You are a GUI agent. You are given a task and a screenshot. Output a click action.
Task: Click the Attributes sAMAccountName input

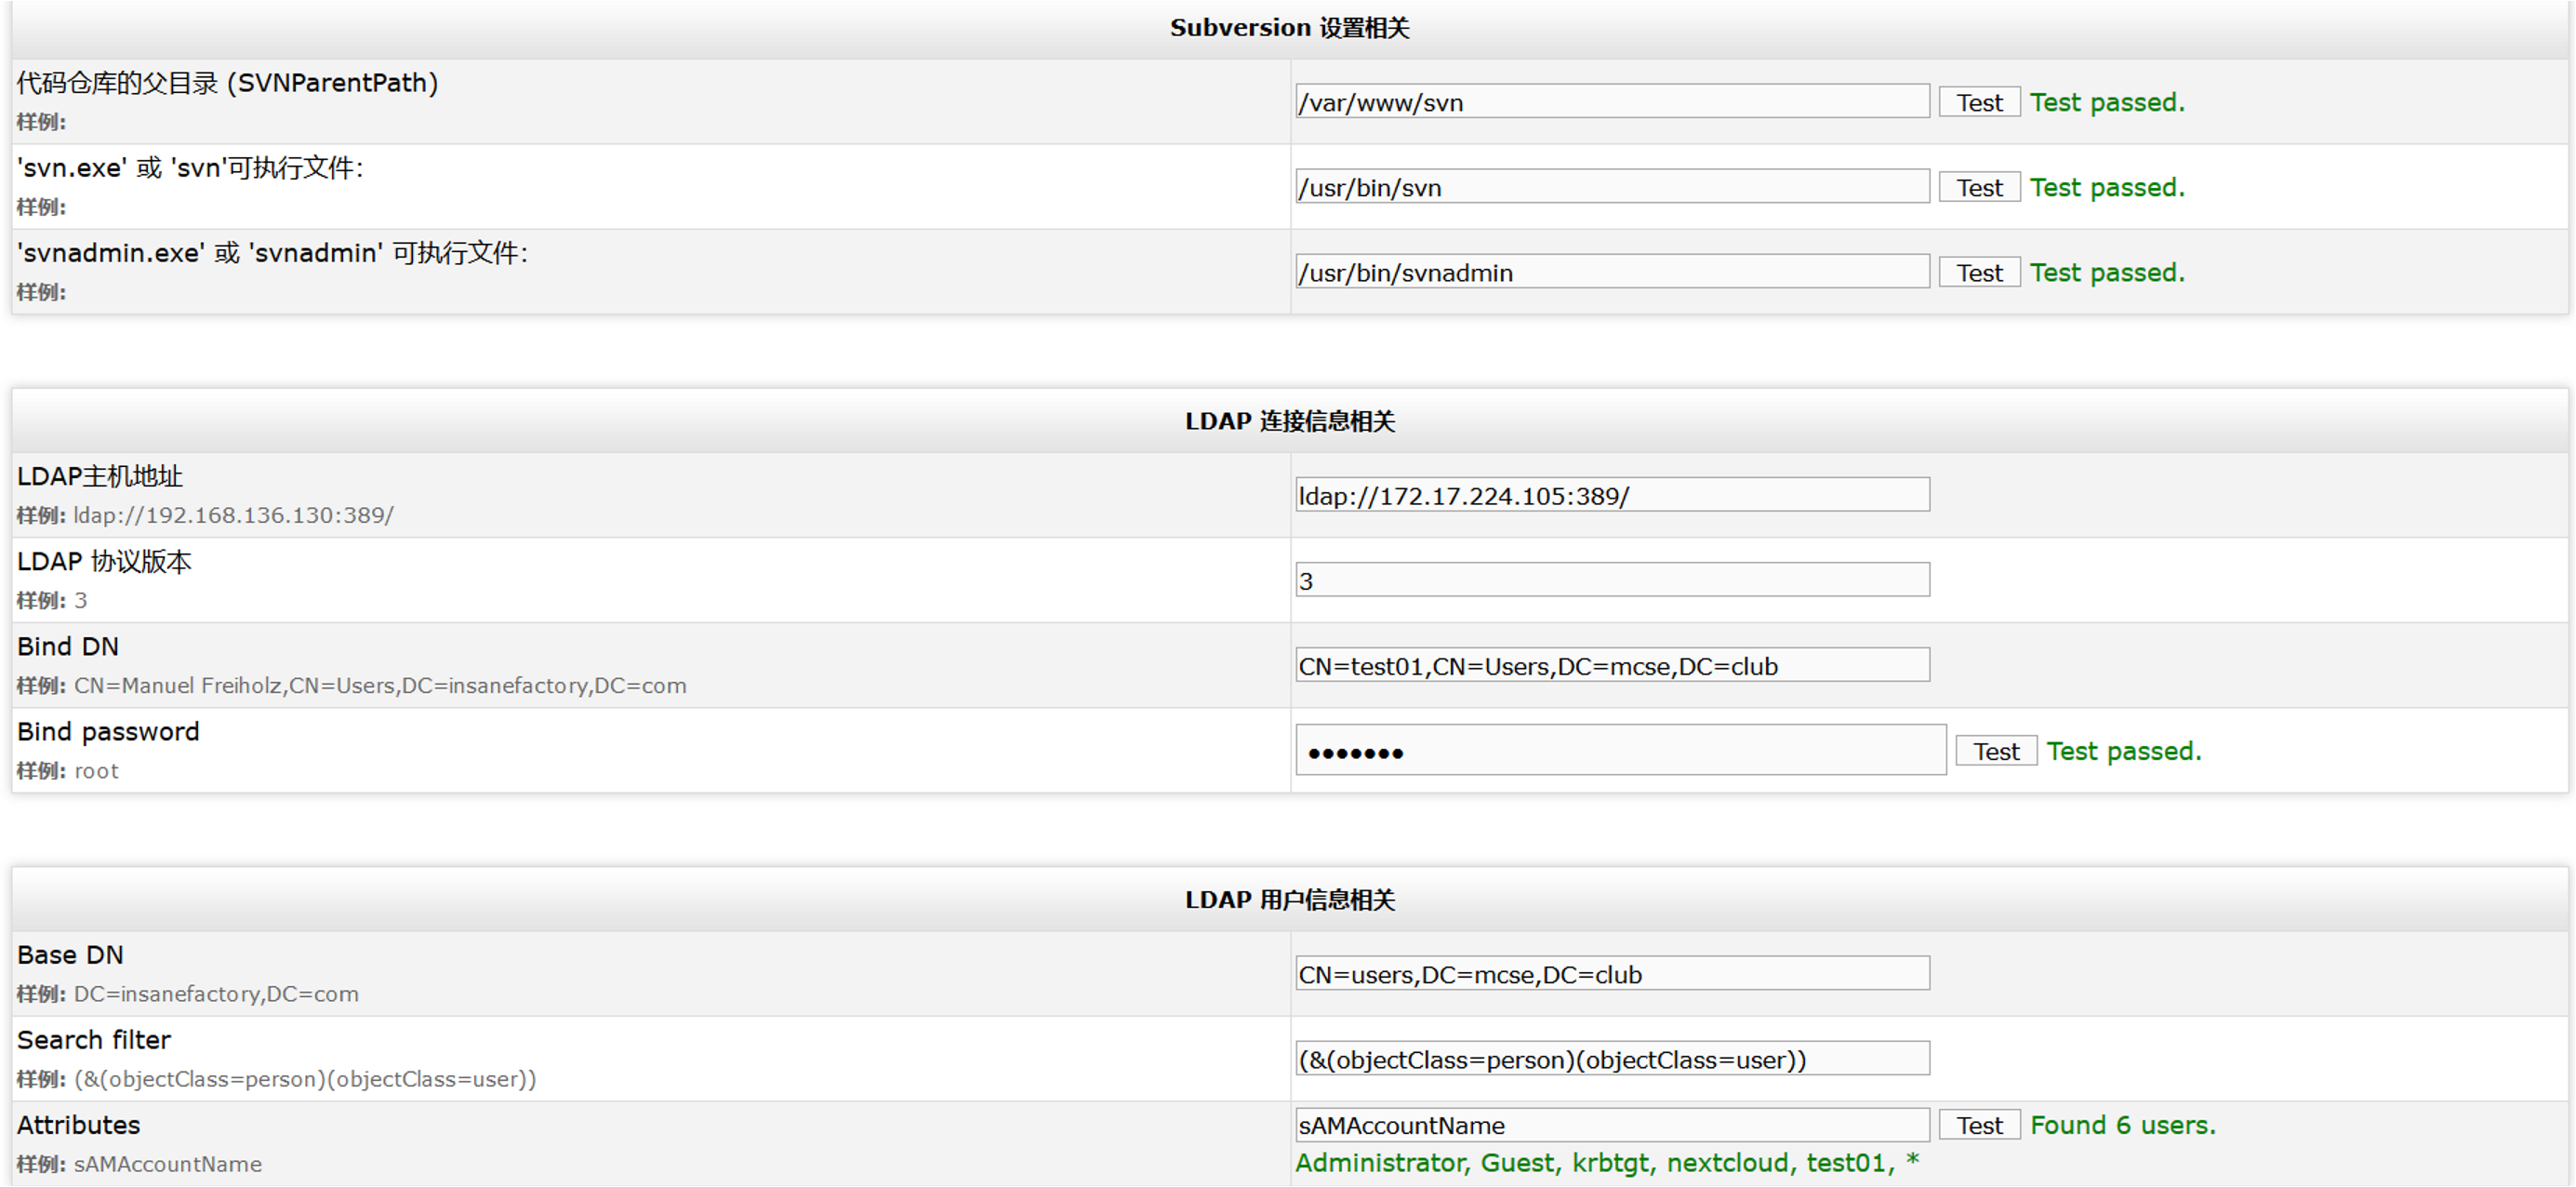(1612, 1125)
